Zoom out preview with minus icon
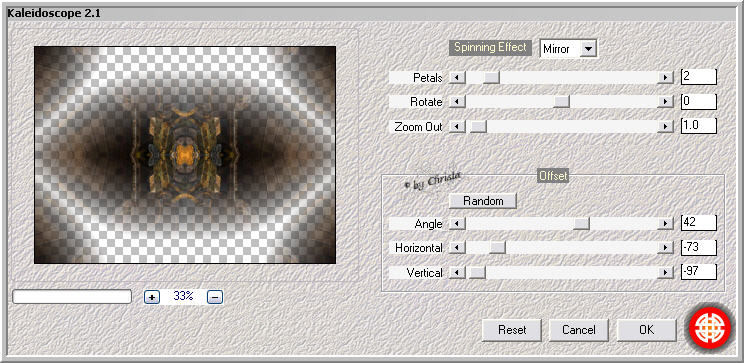This screenshot has height=363, width=744. (x=215, y=297)
